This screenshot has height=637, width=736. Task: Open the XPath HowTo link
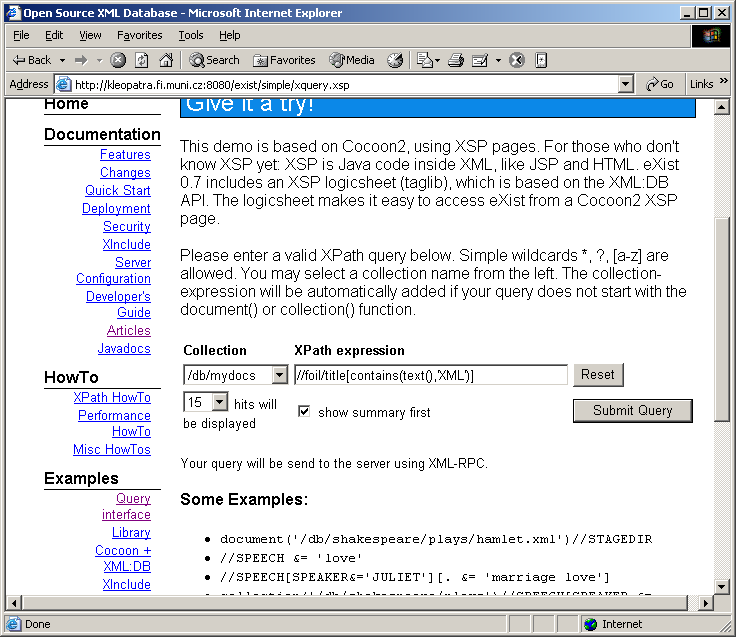[112, 398]
